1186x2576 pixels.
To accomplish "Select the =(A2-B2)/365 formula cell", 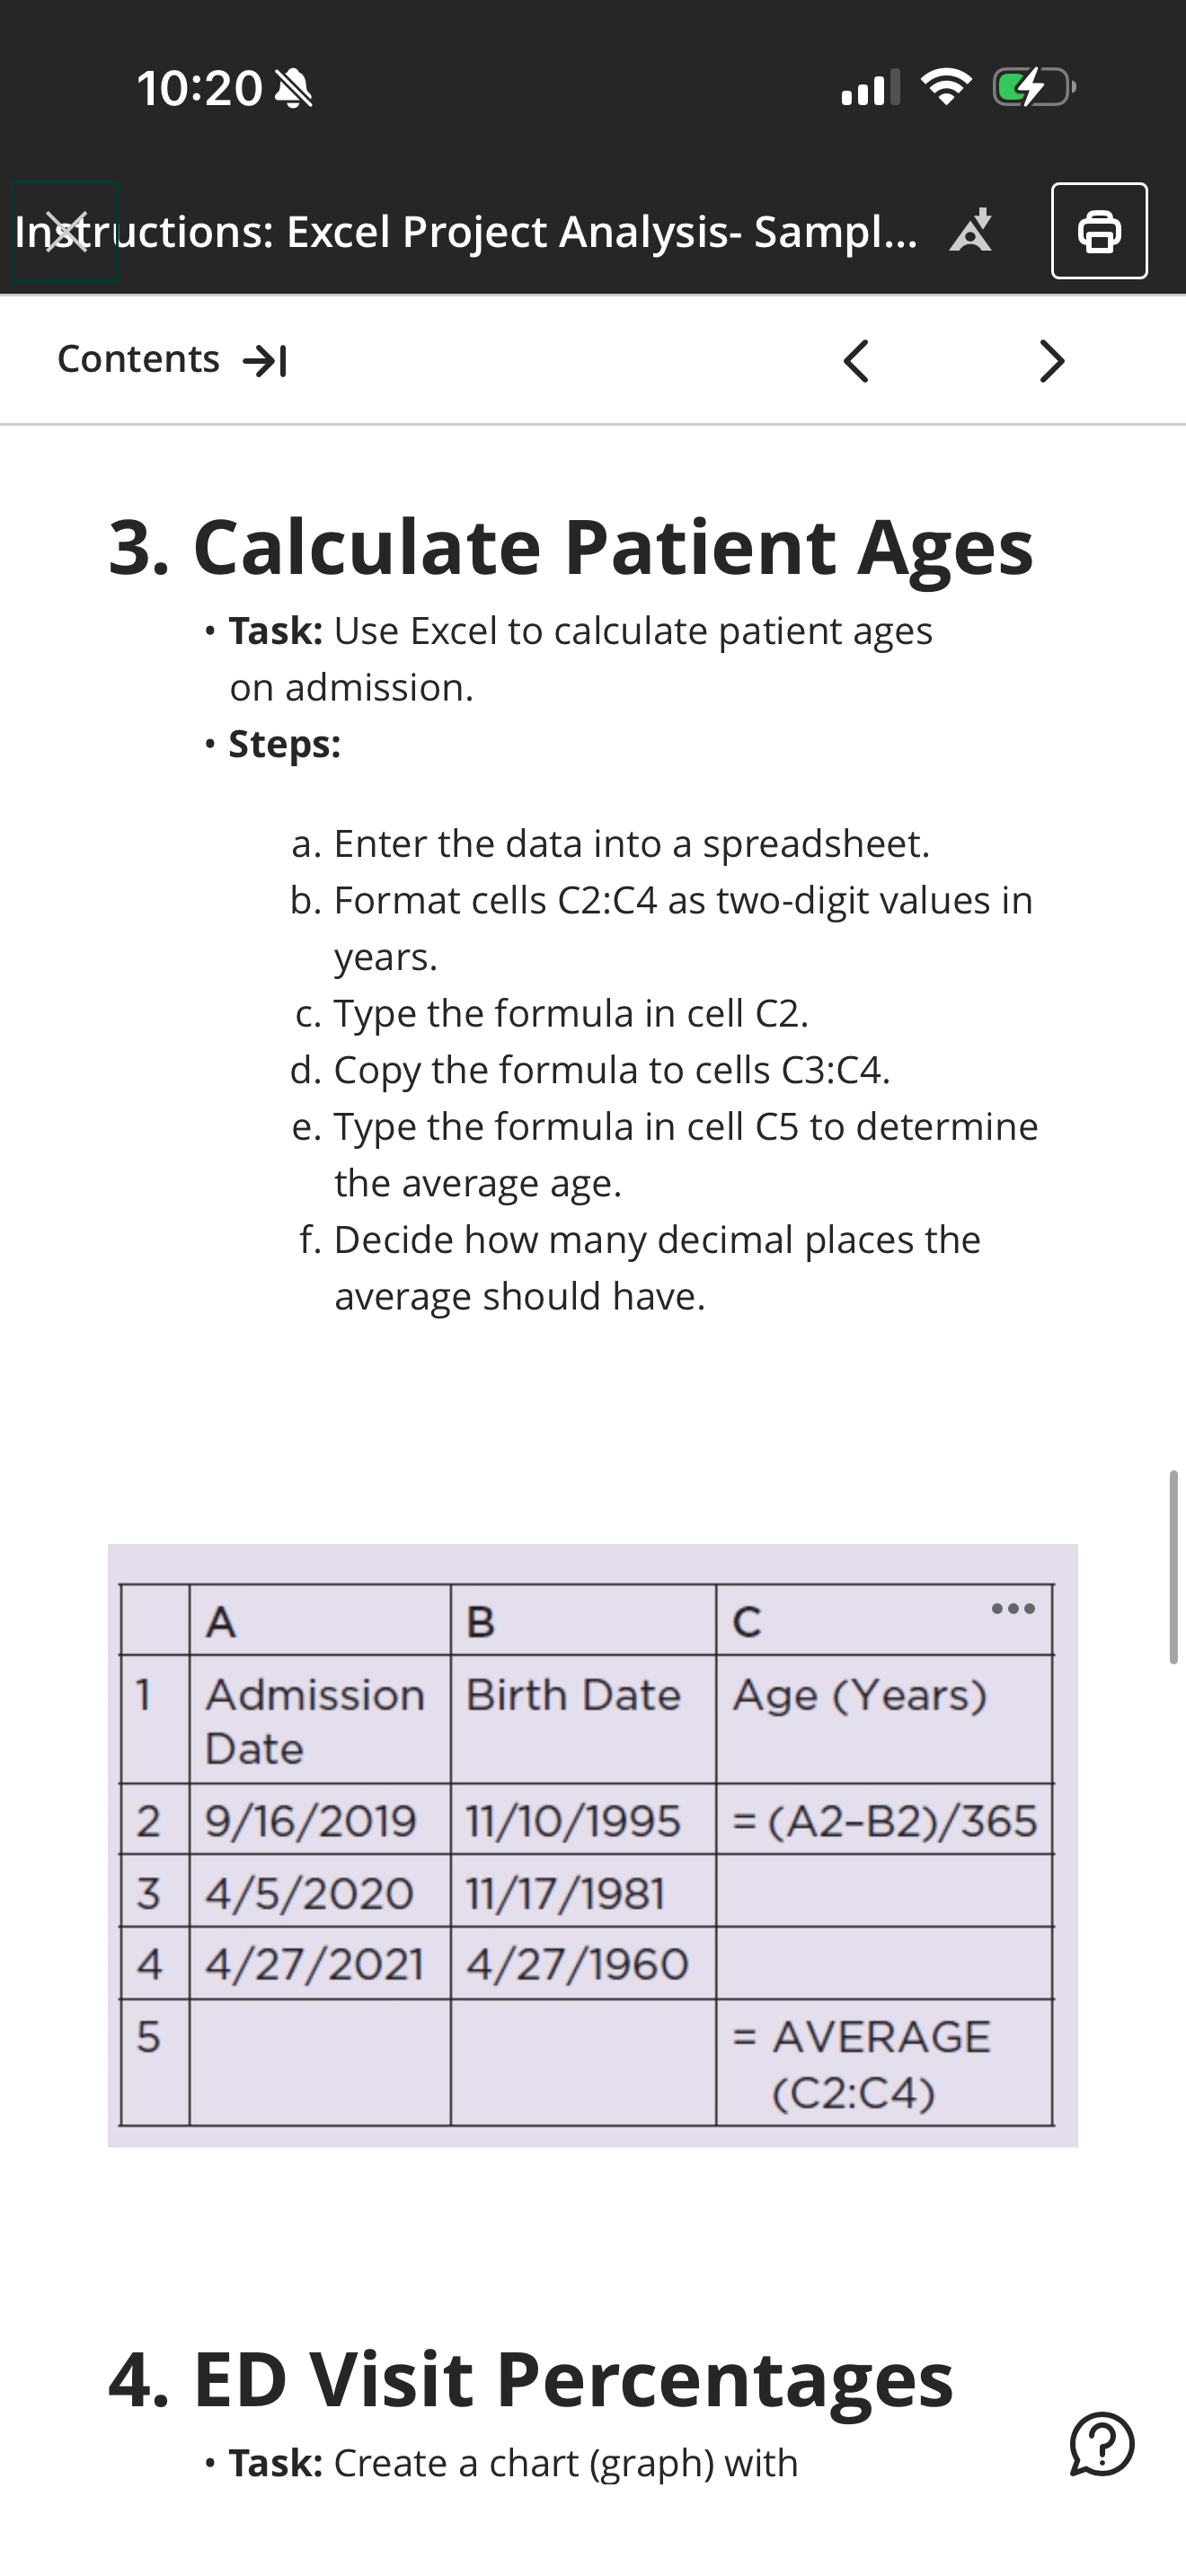I will [x=884, y=1819].
